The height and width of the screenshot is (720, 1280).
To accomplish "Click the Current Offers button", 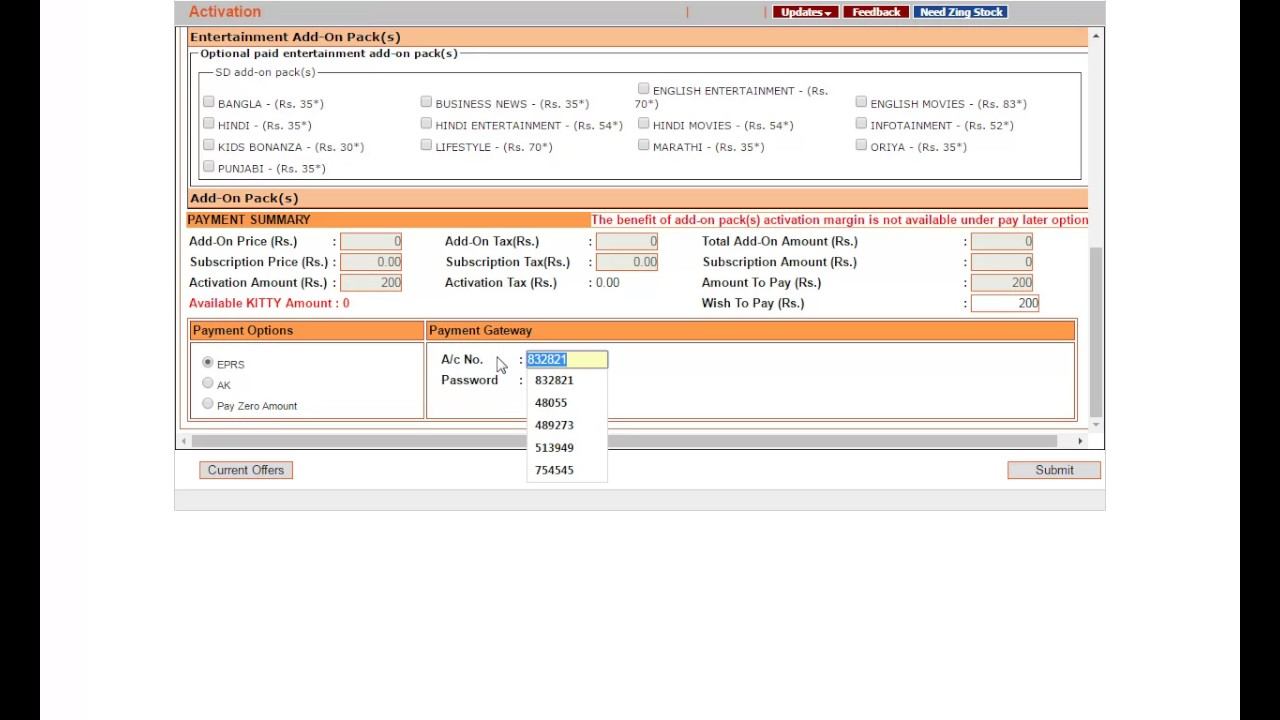I will point(246,470).
